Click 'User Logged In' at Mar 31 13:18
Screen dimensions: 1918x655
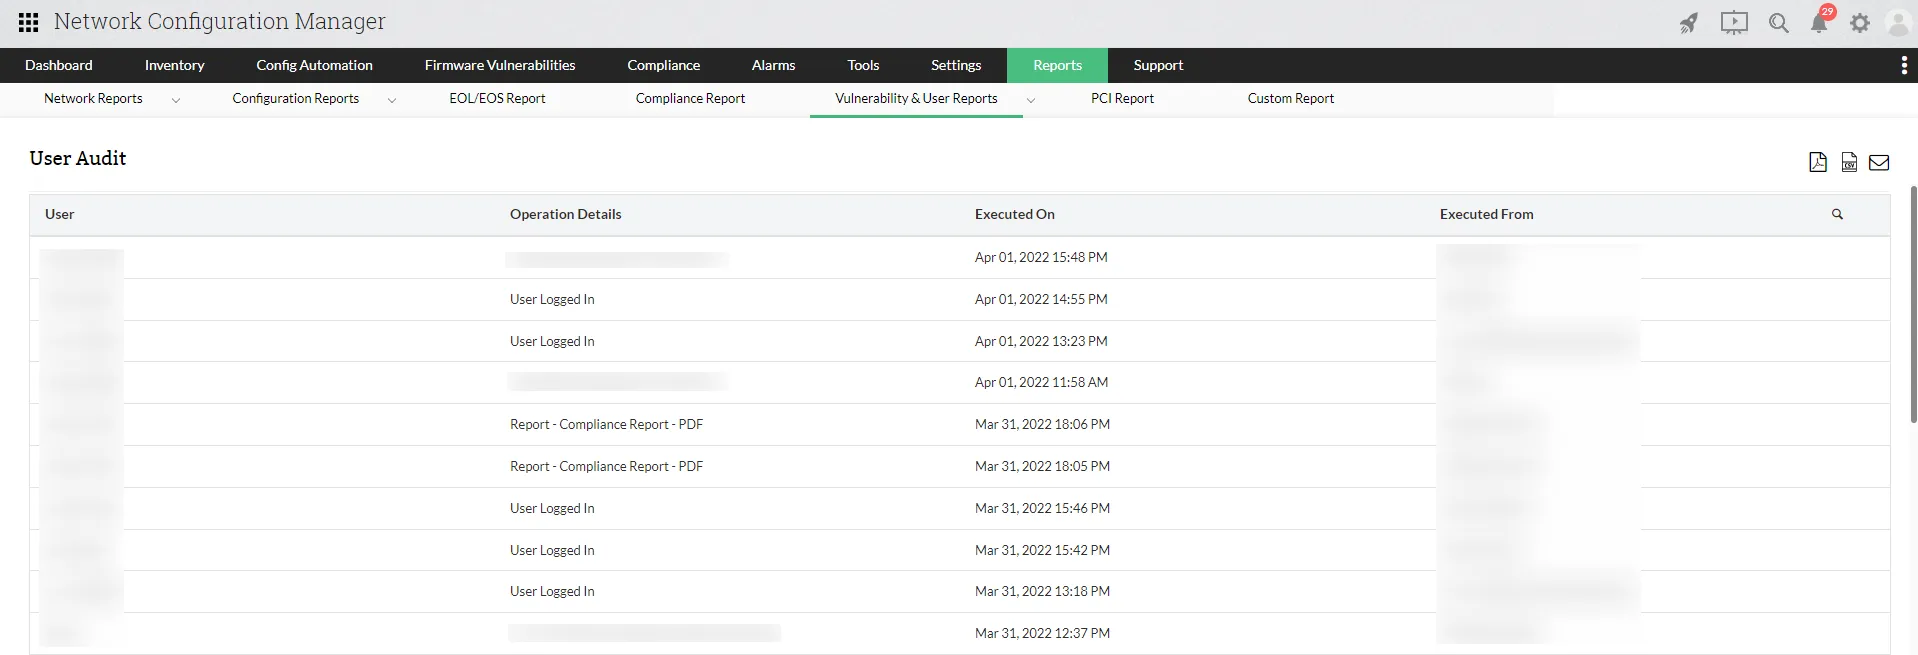[552, 591]
